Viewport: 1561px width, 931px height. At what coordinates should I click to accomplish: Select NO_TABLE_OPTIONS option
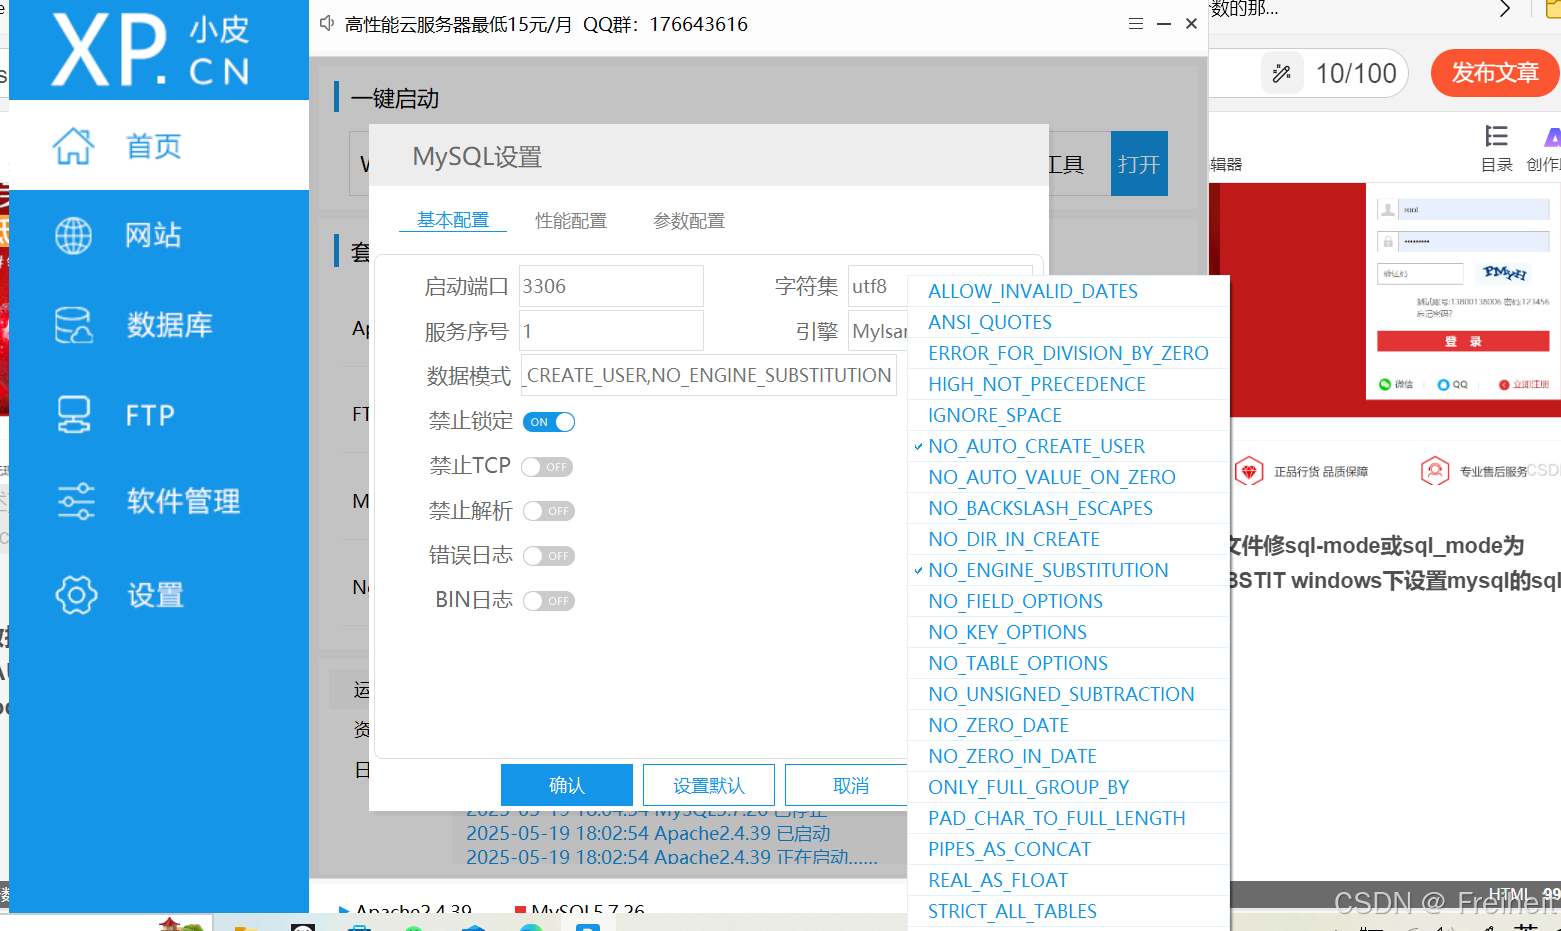pyautogui.click(x=1068, y=663)
